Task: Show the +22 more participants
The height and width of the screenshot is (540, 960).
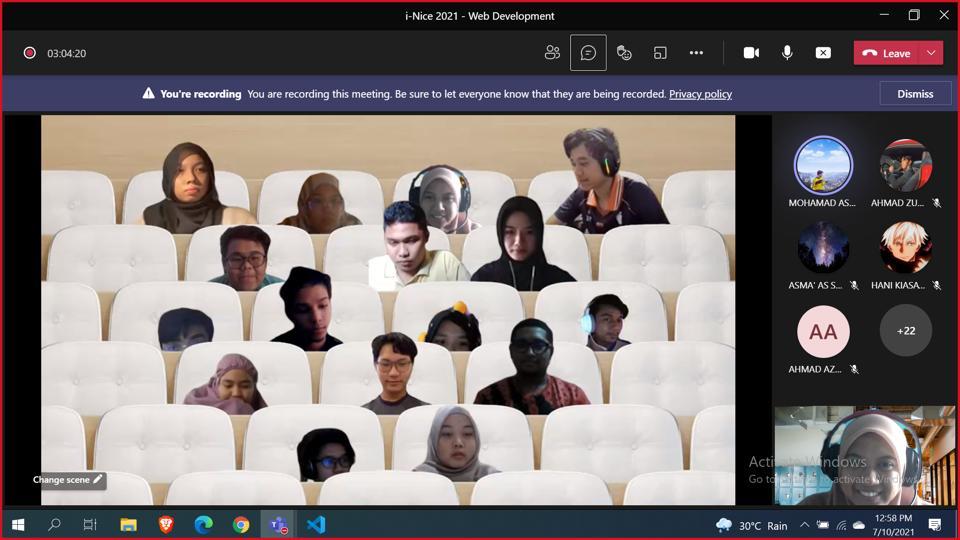Action: [905, 331]
